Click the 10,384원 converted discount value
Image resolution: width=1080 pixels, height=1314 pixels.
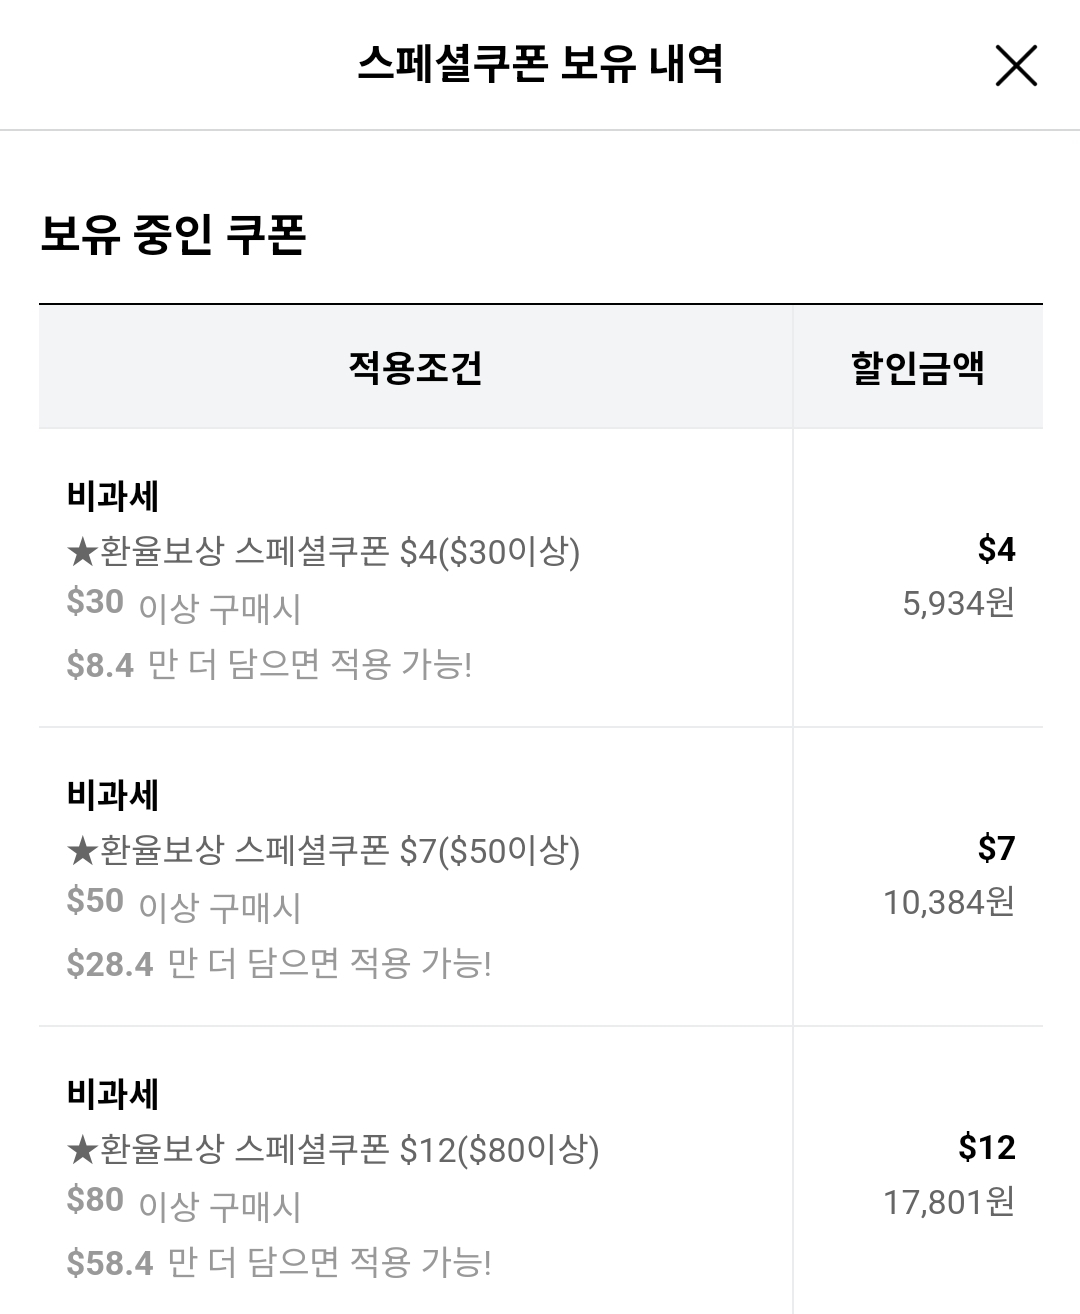point(948,902)
